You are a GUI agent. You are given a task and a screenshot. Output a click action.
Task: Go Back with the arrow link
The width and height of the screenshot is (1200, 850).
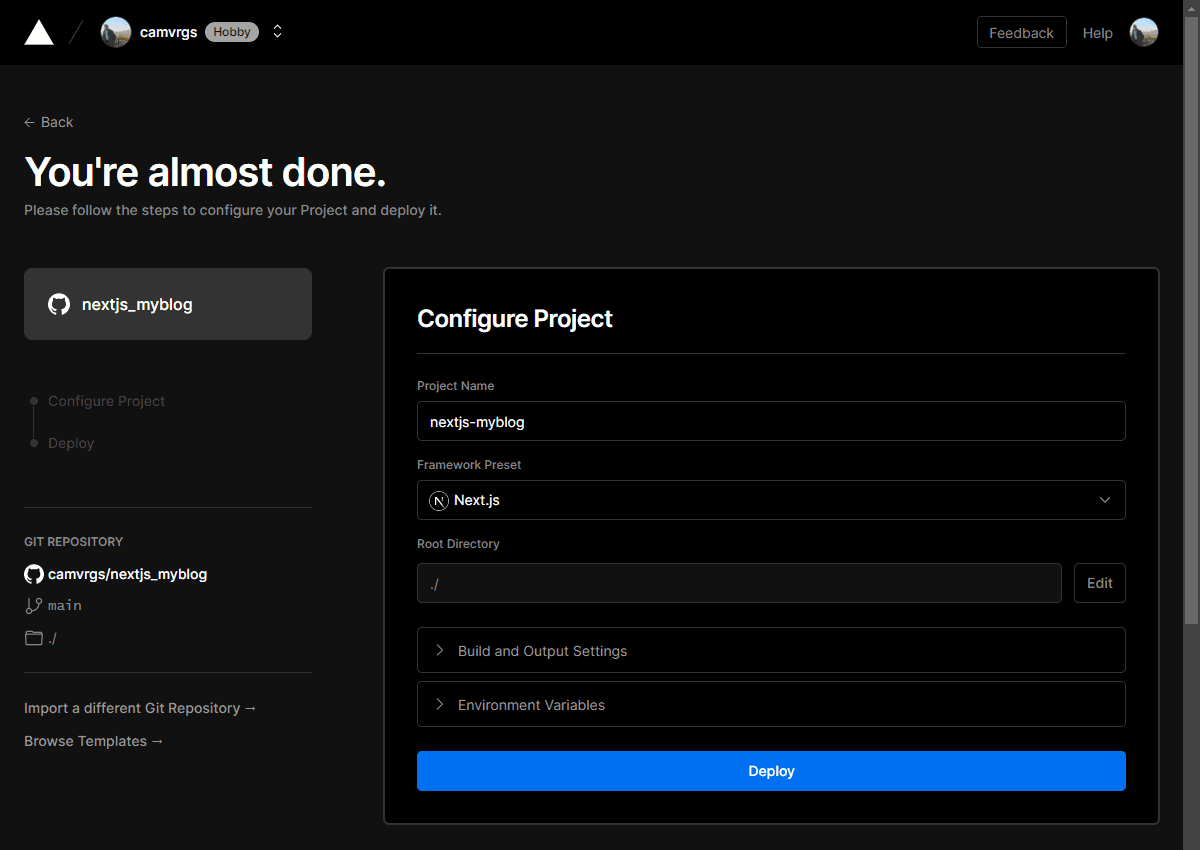pos(49,122)
